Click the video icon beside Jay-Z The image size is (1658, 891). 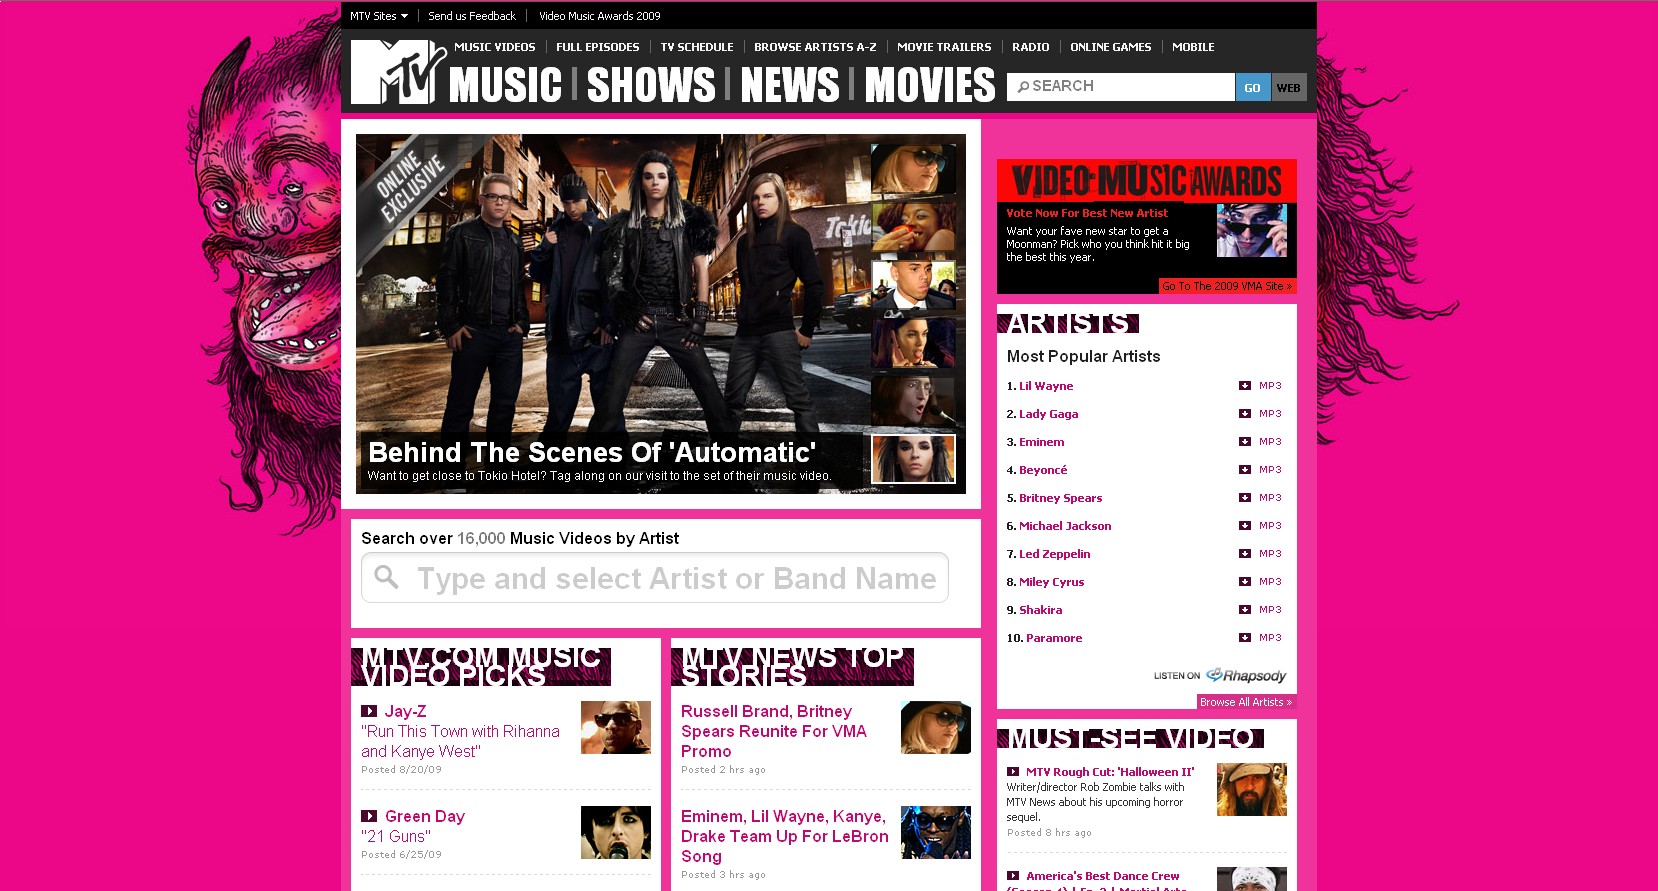coord(369,712)
